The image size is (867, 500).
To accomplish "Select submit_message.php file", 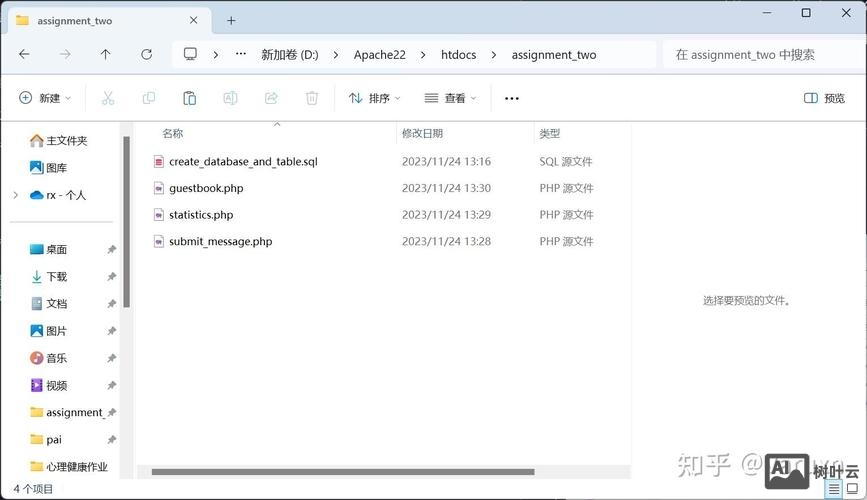I will (221, 241).
